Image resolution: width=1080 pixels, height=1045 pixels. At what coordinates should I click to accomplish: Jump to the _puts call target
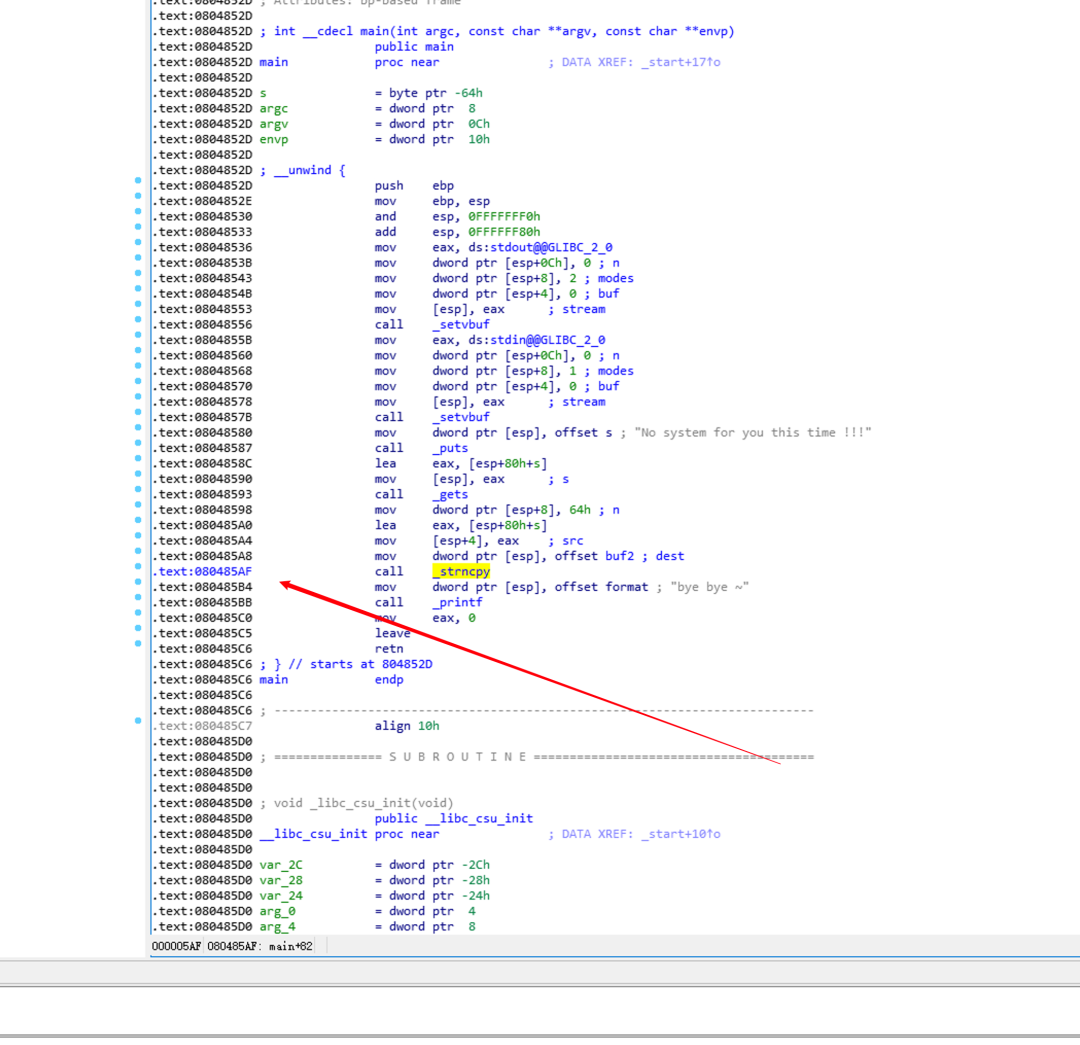pos(450,448)
